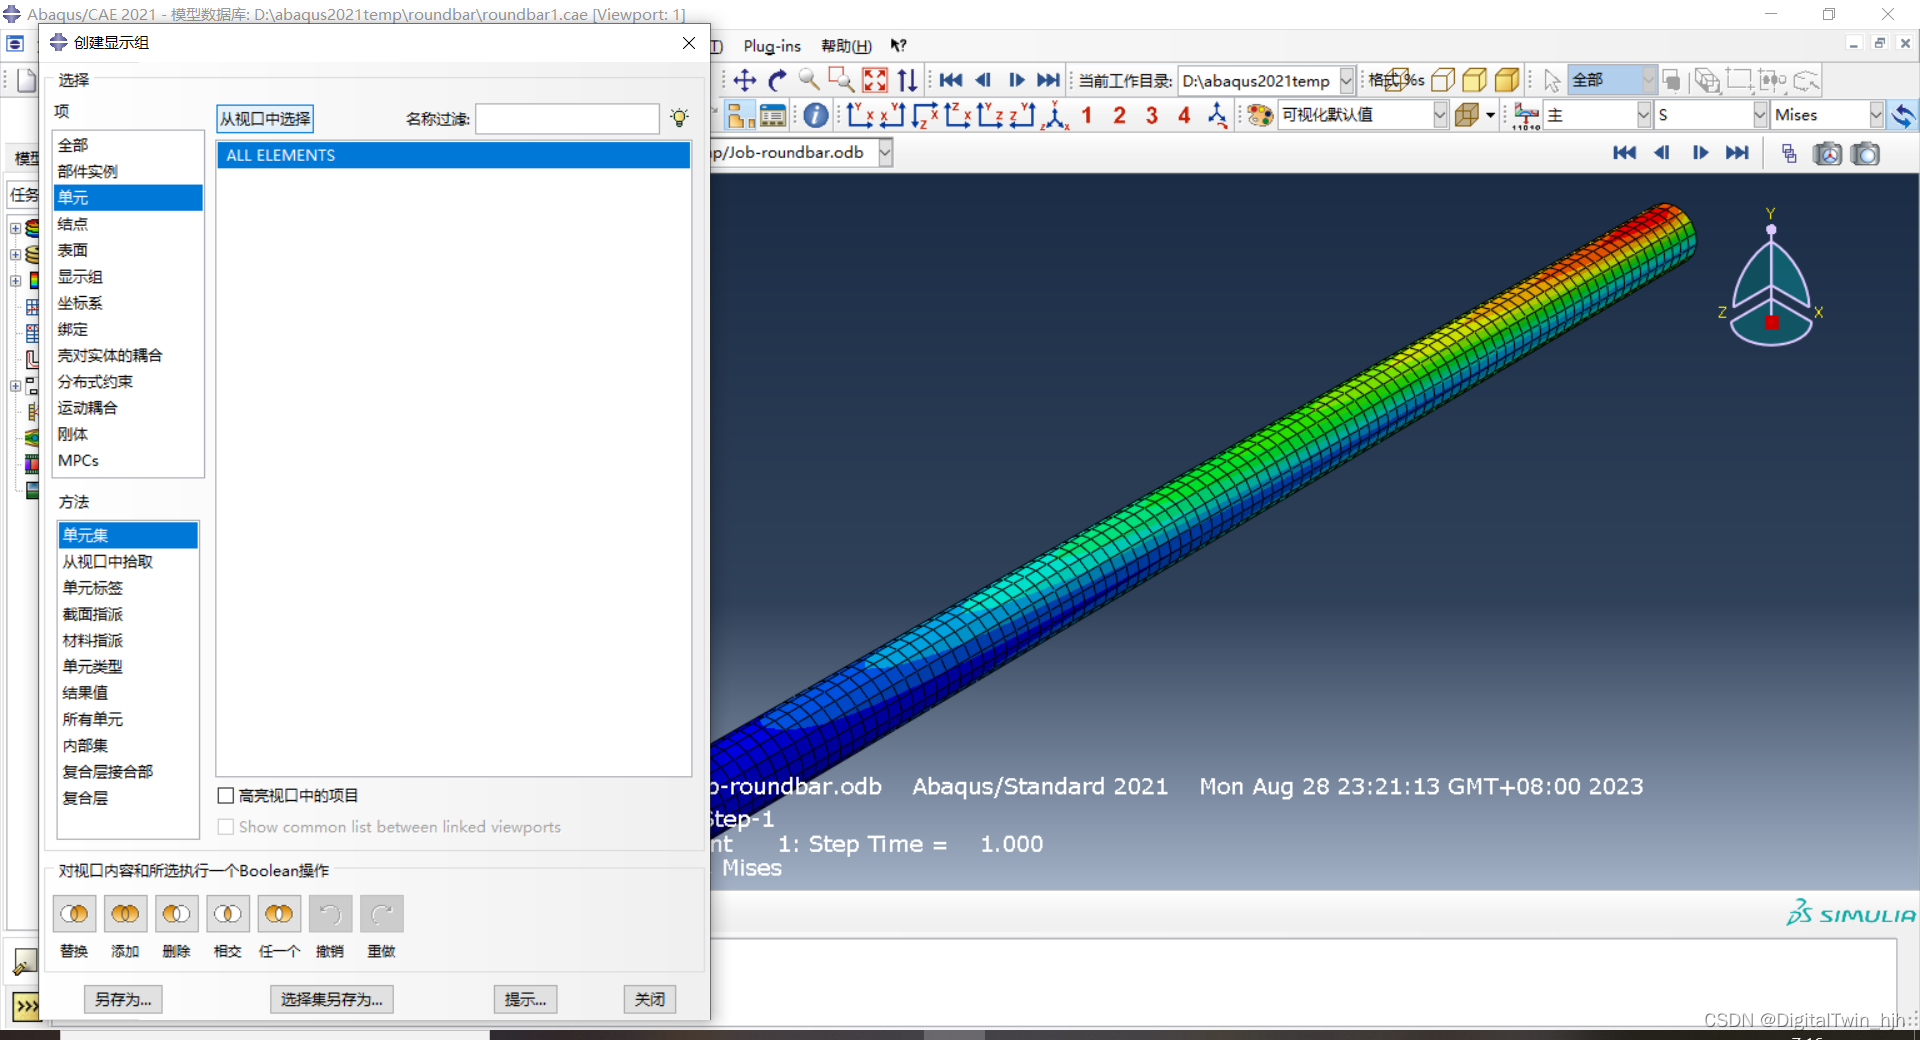Click the view orientation triad in viewport
The height and width of the screenshot is (1040, 1920).
[1771, 277]
